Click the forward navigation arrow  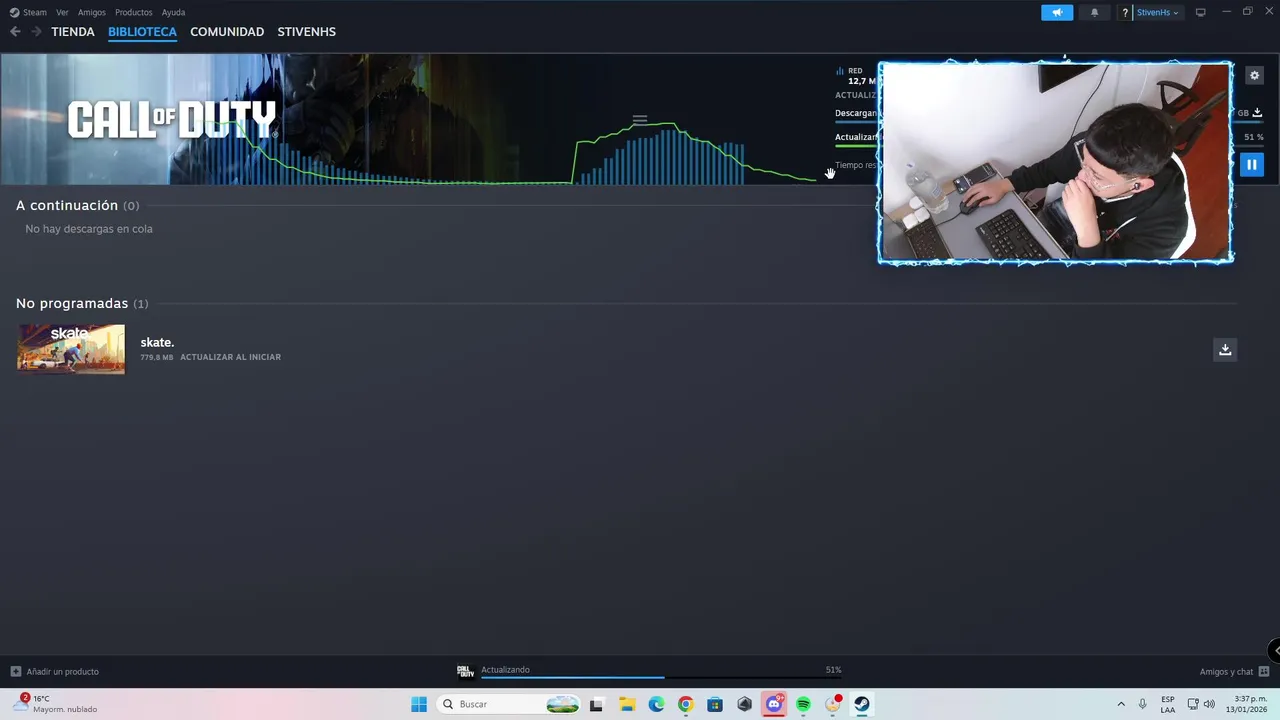36,32
